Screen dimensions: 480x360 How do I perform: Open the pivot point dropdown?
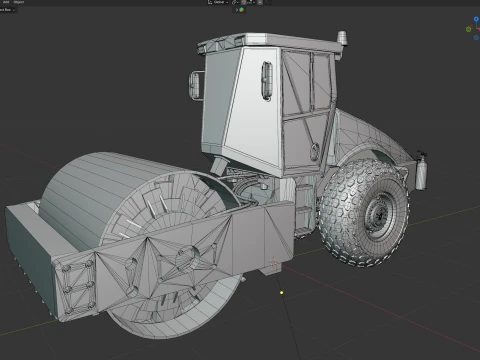pyautogui.click(x=235, y=2)
